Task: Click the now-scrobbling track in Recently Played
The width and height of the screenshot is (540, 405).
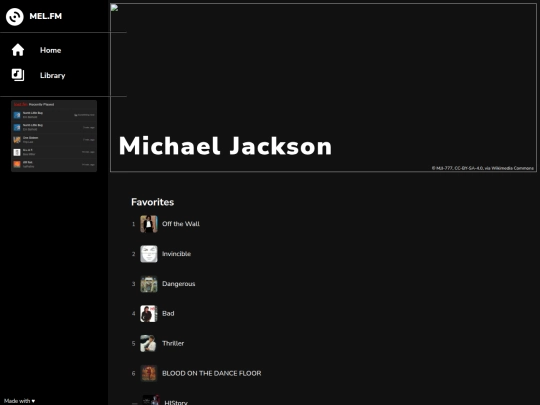Action: [x=54, y=115]
